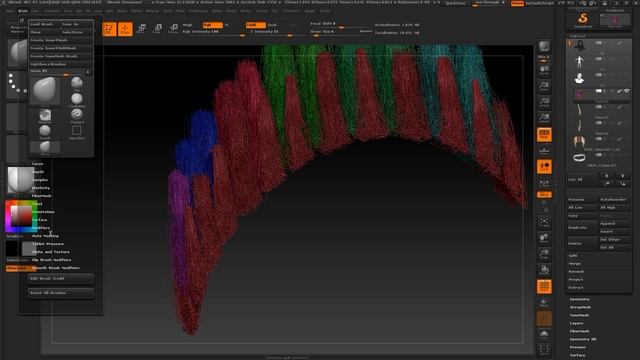
Task: Click the Load Brush button
Action: tap(44, 24)
